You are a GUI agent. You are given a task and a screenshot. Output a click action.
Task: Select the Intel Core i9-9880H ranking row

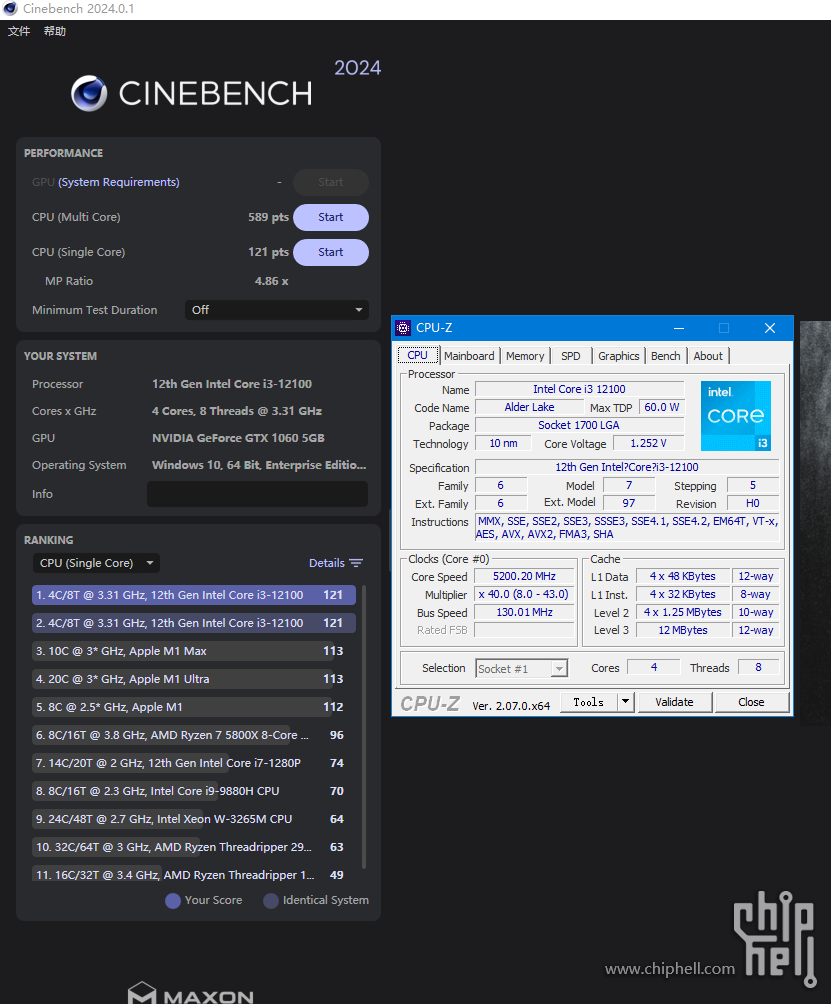pos(193,791)
